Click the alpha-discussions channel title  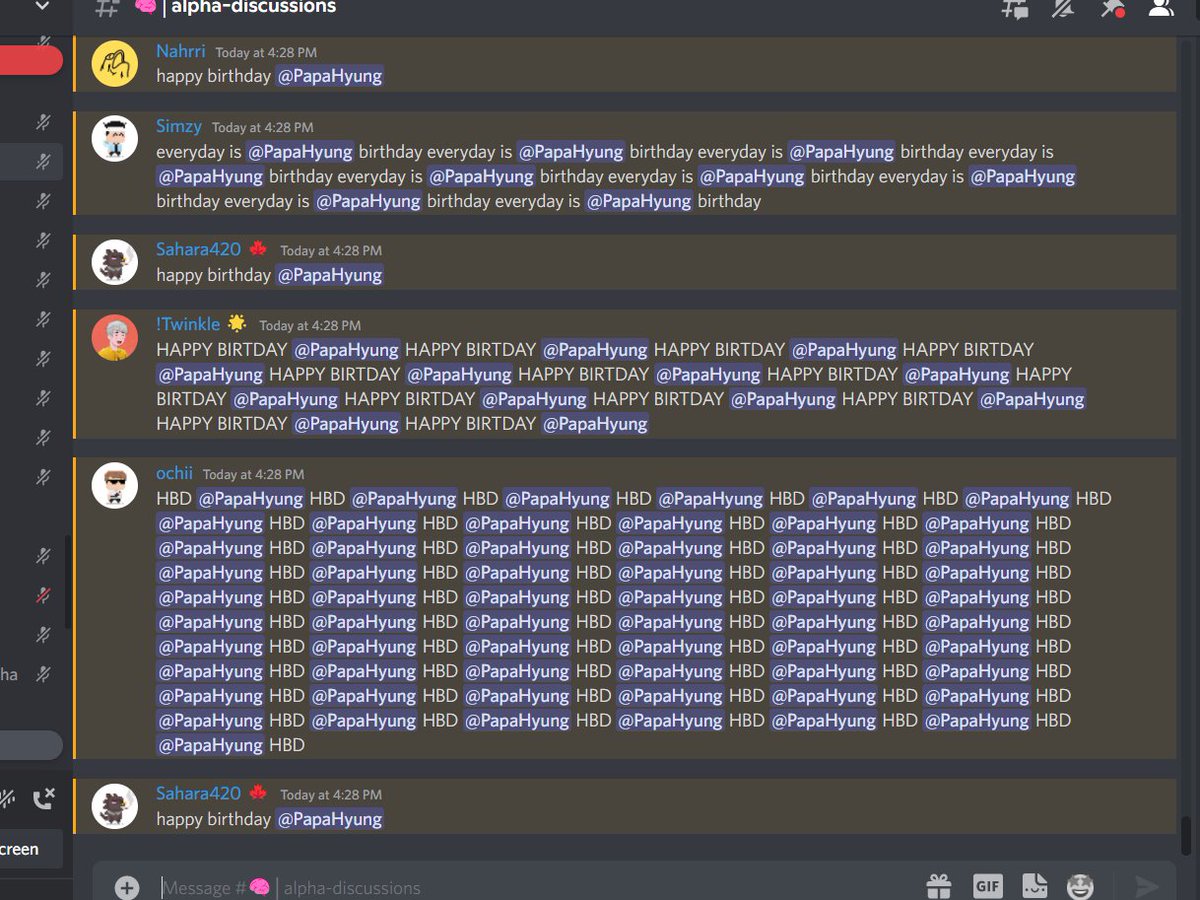[x=254, y=8]
